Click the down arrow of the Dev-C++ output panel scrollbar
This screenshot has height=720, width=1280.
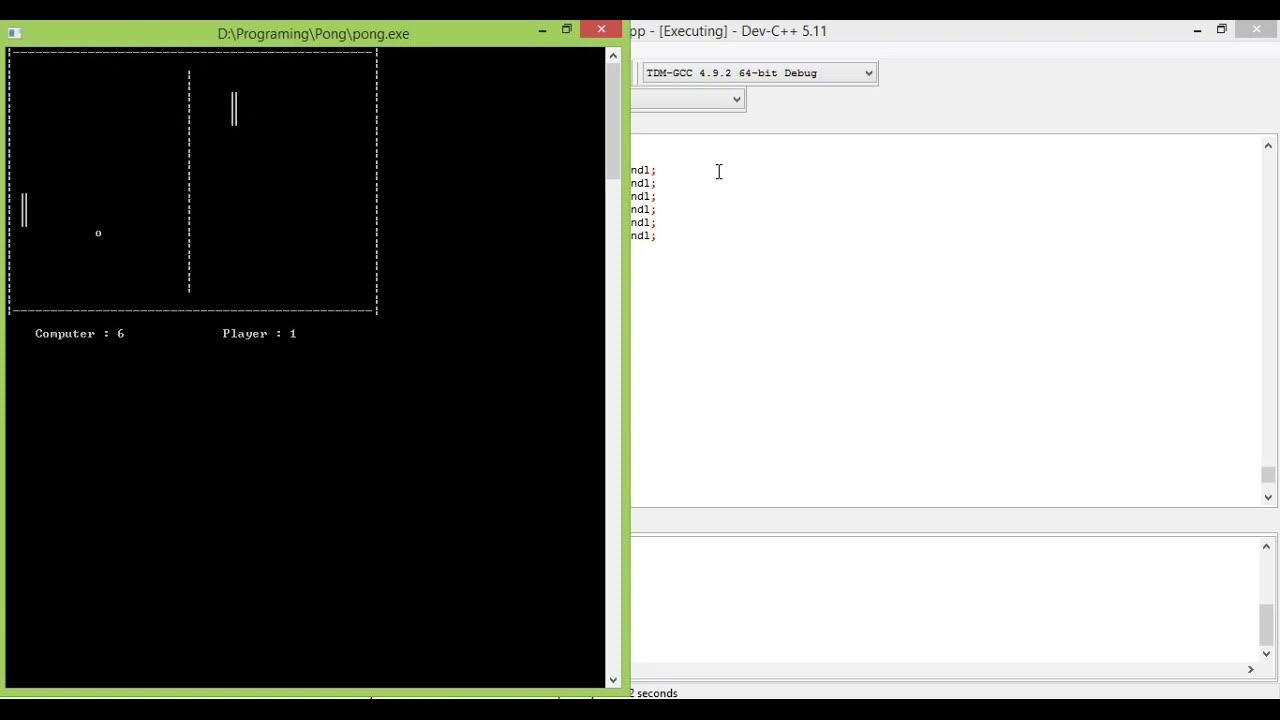point(1266,654)
